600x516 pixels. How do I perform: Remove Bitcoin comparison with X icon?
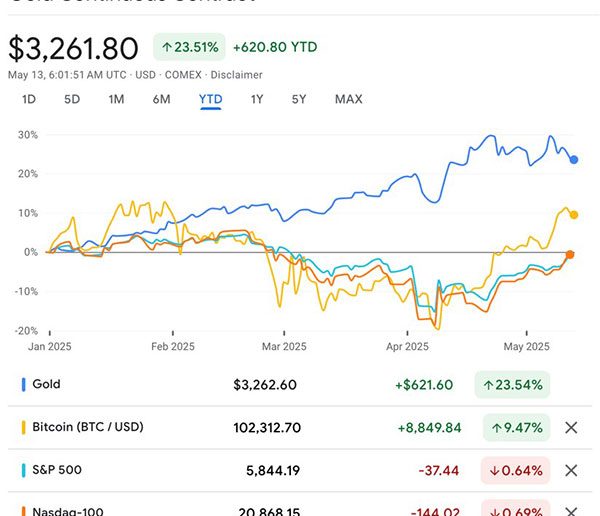[571, 428]
